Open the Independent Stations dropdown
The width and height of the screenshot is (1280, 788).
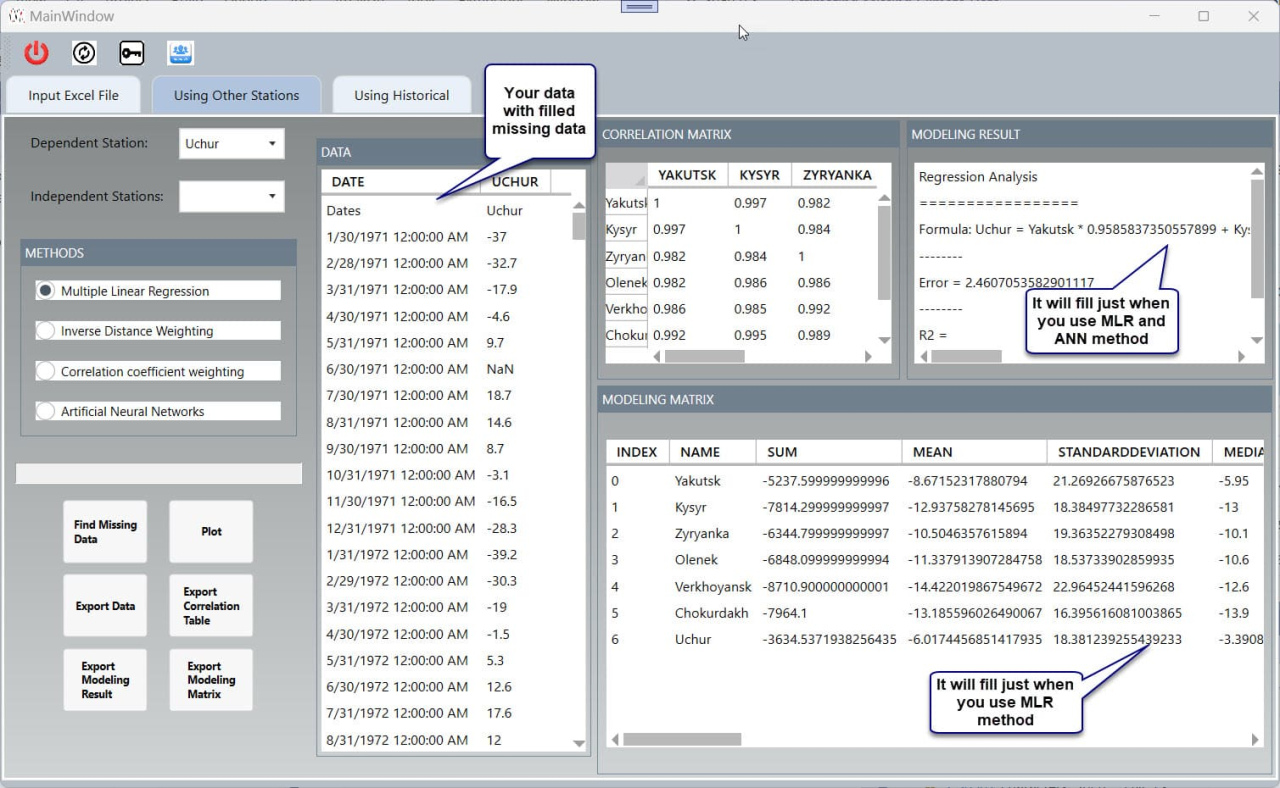click(231, 196)
